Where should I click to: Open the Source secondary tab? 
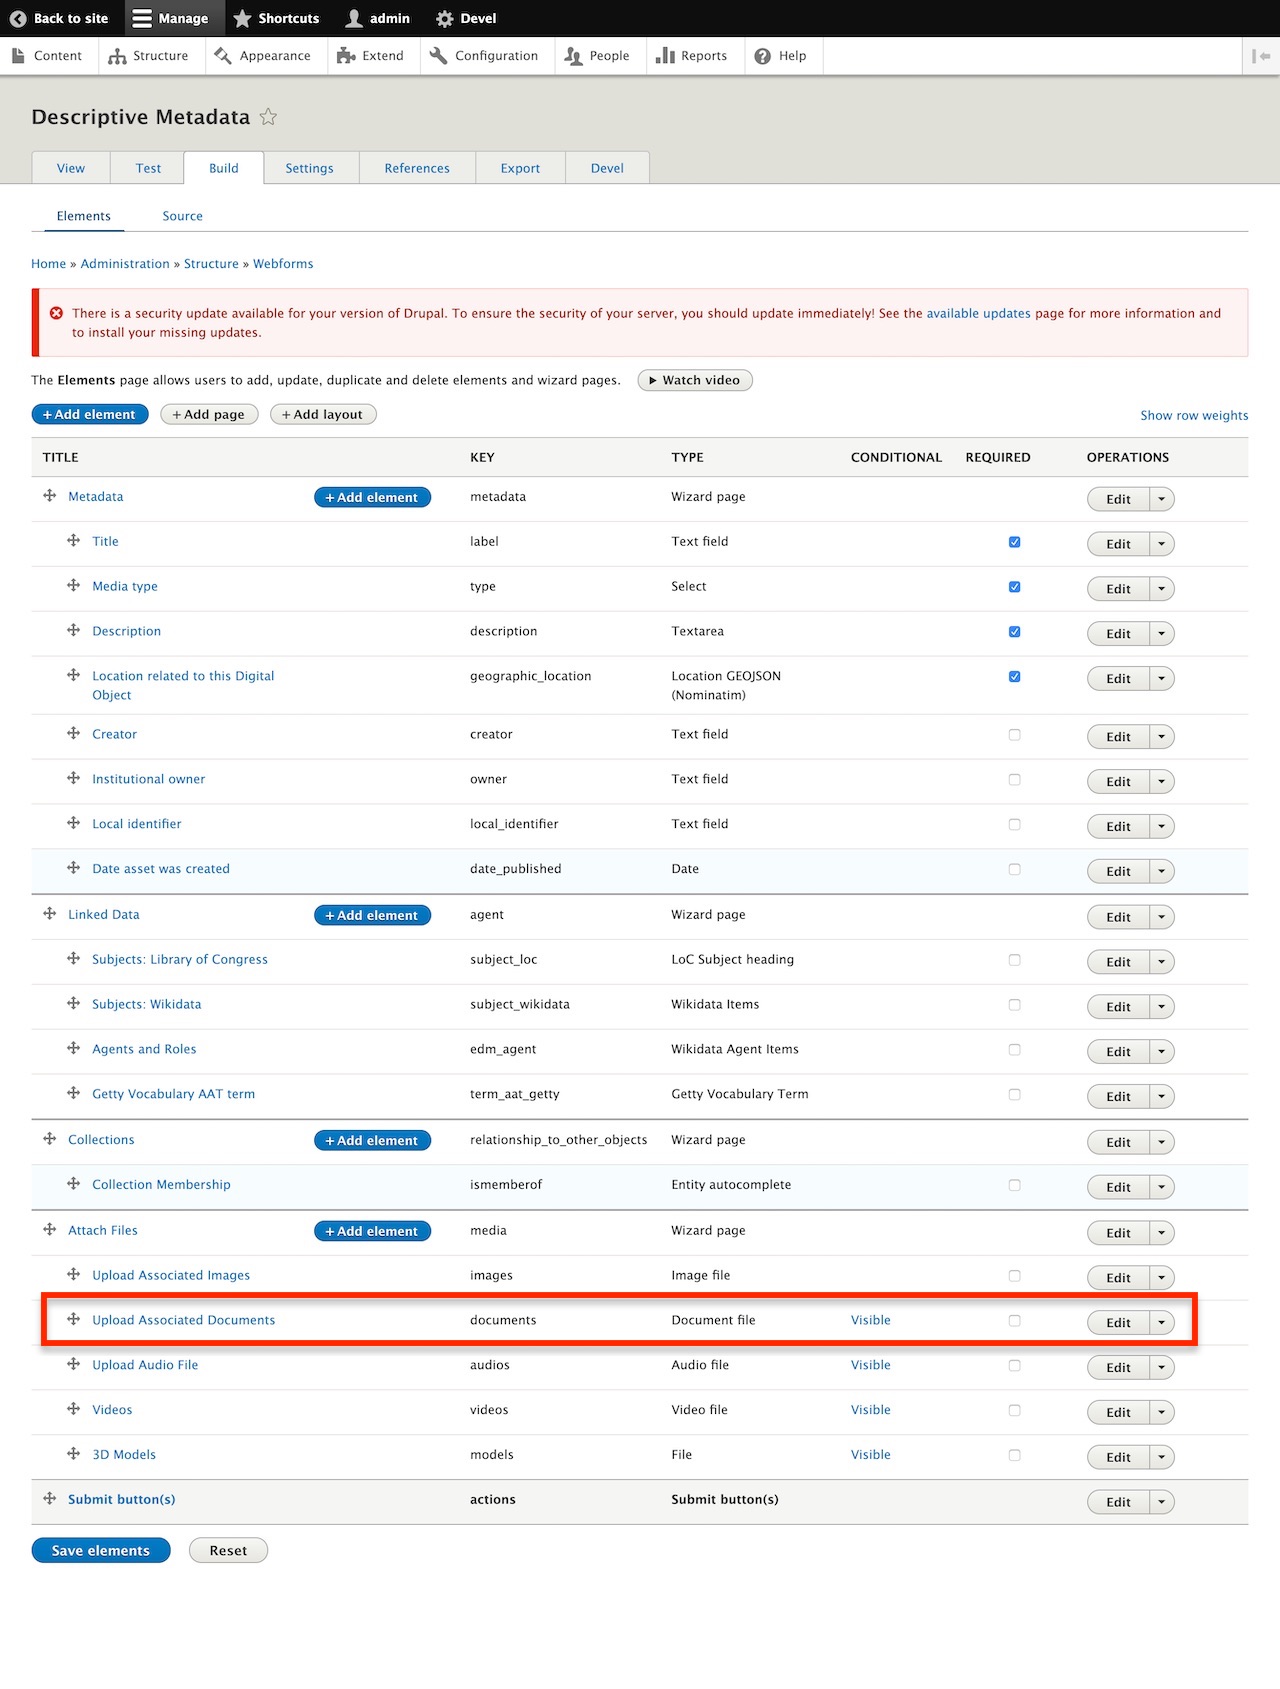pyautogui.click(x=182, y=216)
